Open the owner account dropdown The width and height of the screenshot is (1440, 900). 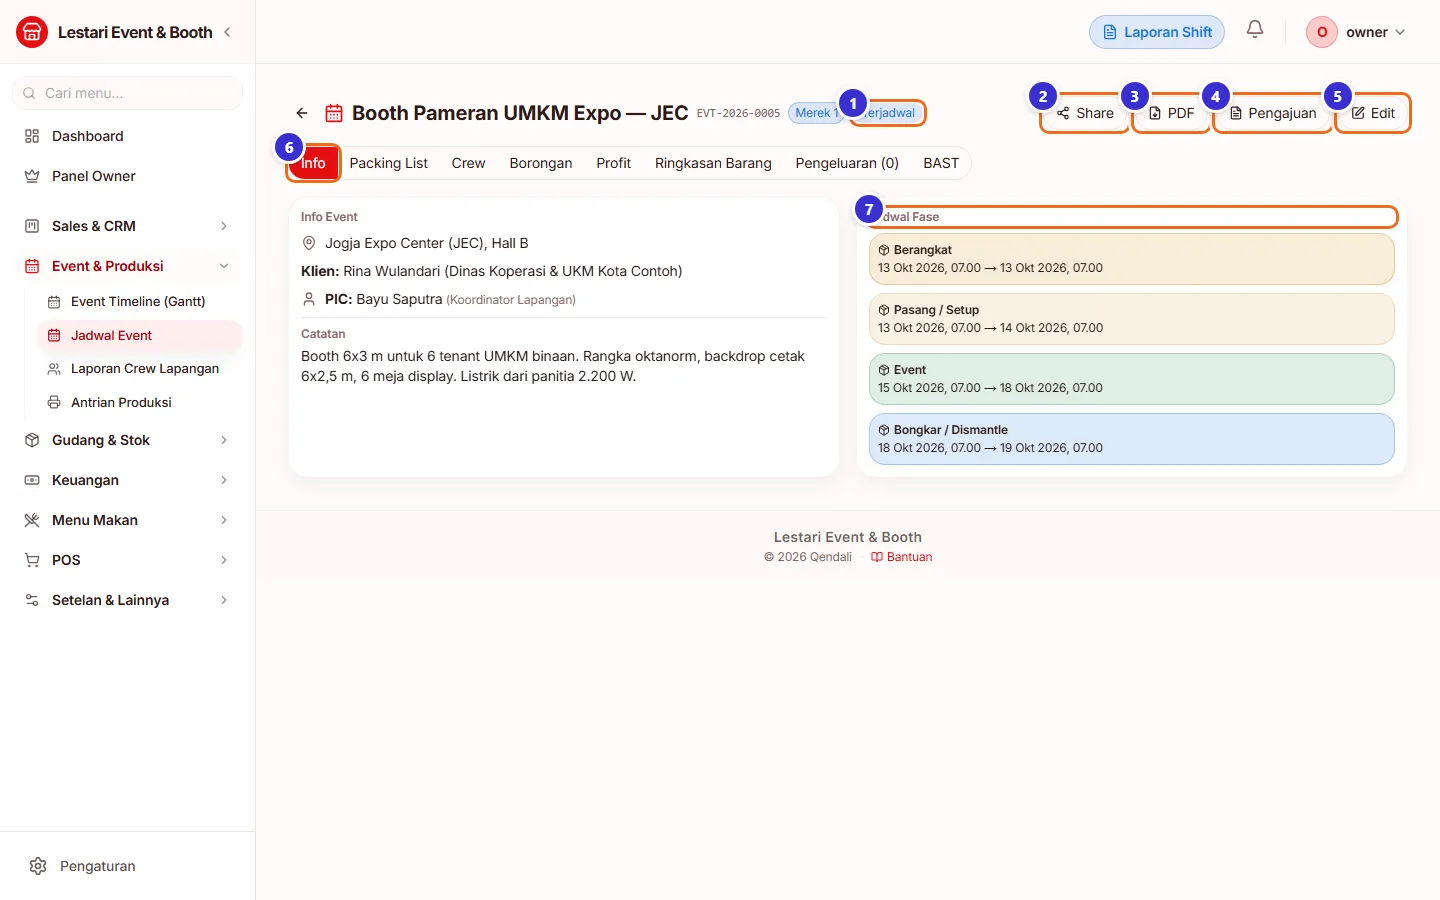click(1358, 32)
